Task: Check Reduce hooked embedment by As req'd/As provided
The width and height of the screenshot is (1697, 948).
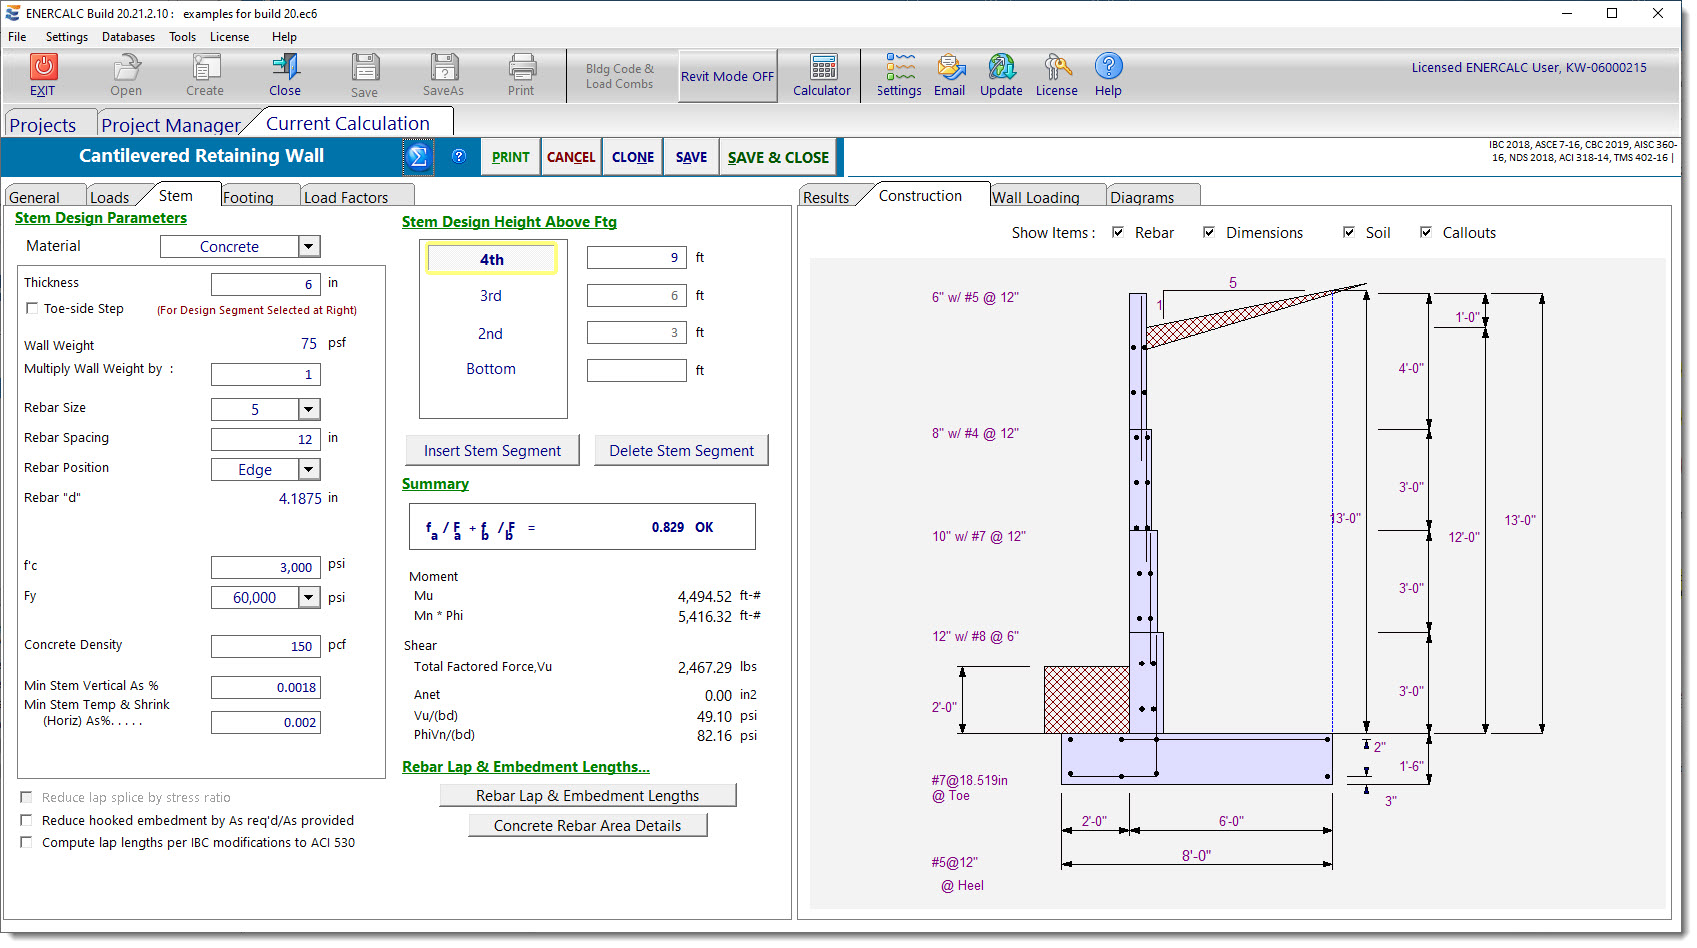Action: [x=26, y=820]
